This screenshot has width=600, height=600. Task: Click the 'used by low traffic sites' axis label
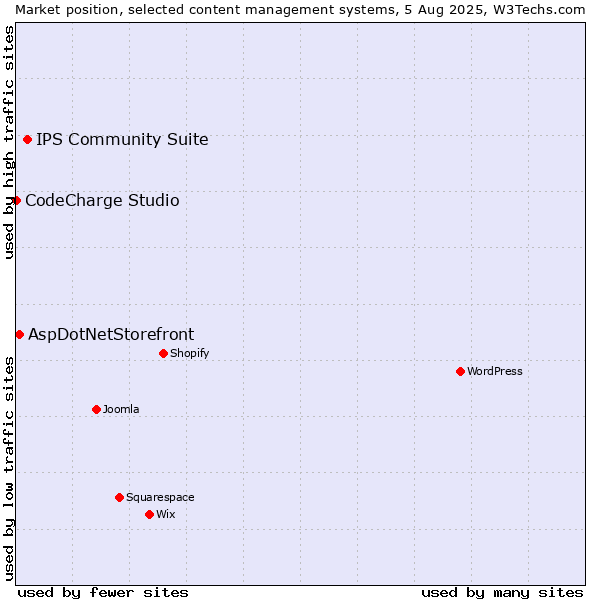pyautogui.click(x=9, y=469)
